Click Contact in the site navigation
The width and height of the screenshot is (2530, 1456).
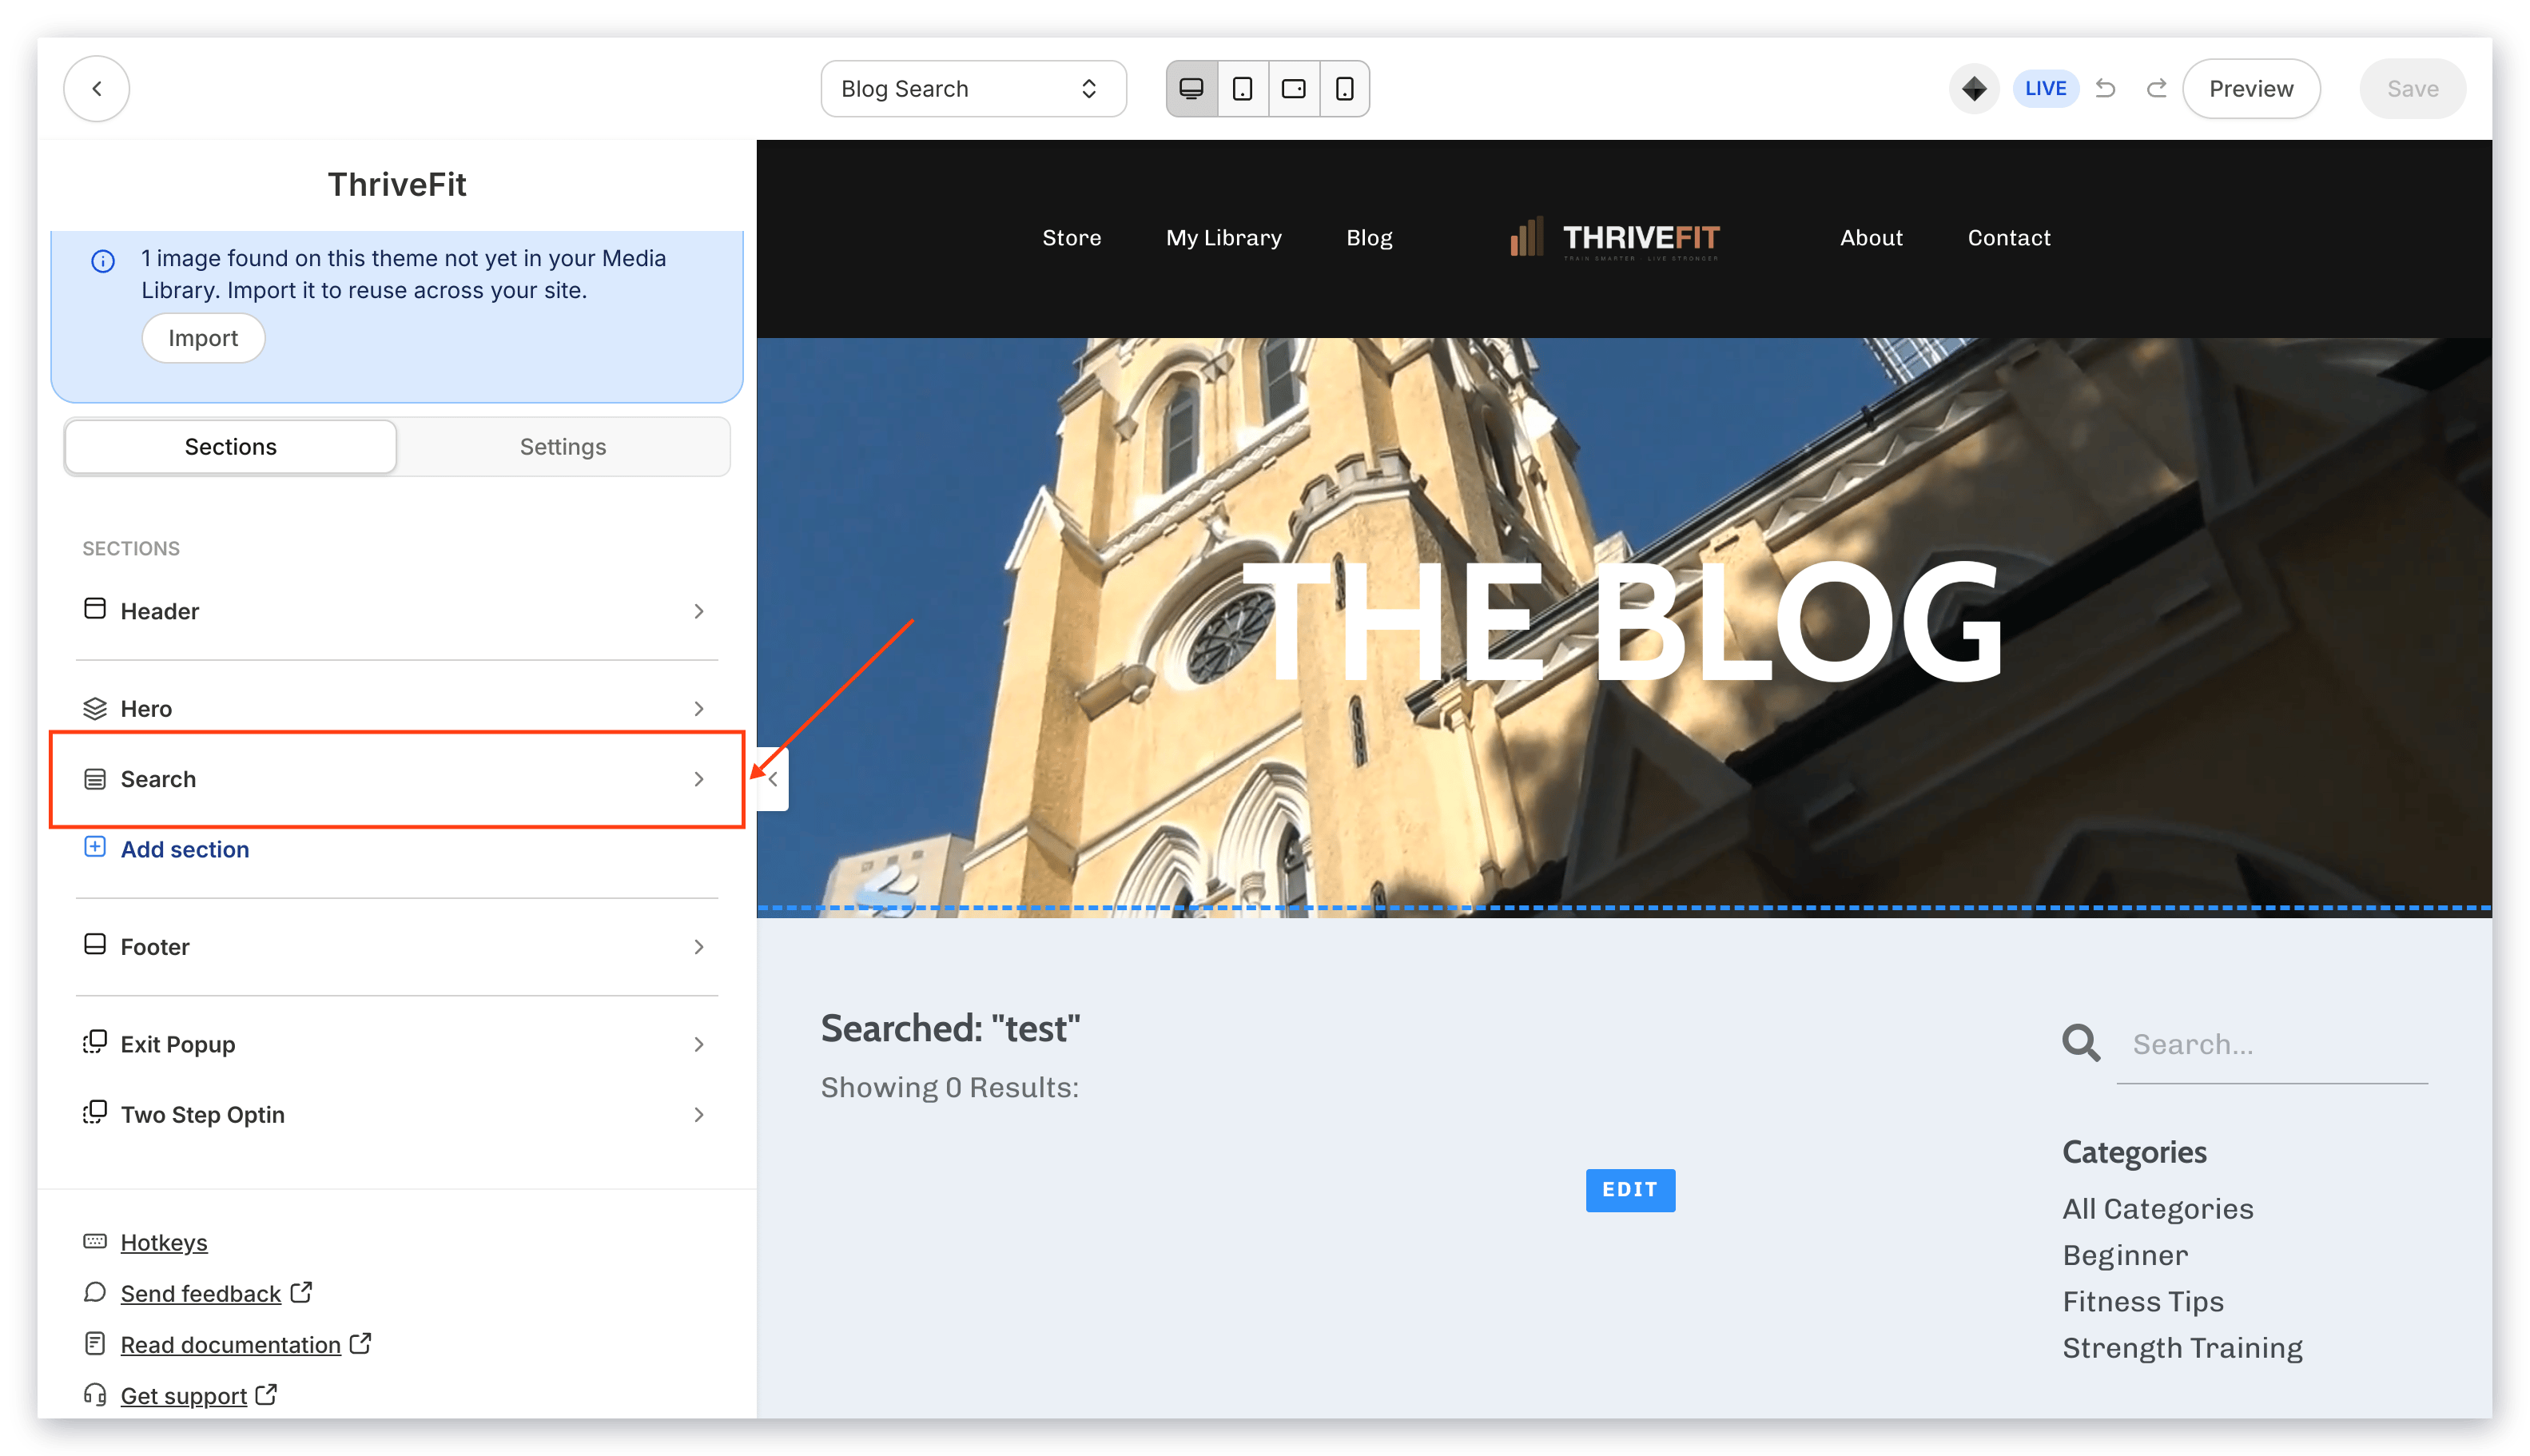click(x=2008, y=237)
